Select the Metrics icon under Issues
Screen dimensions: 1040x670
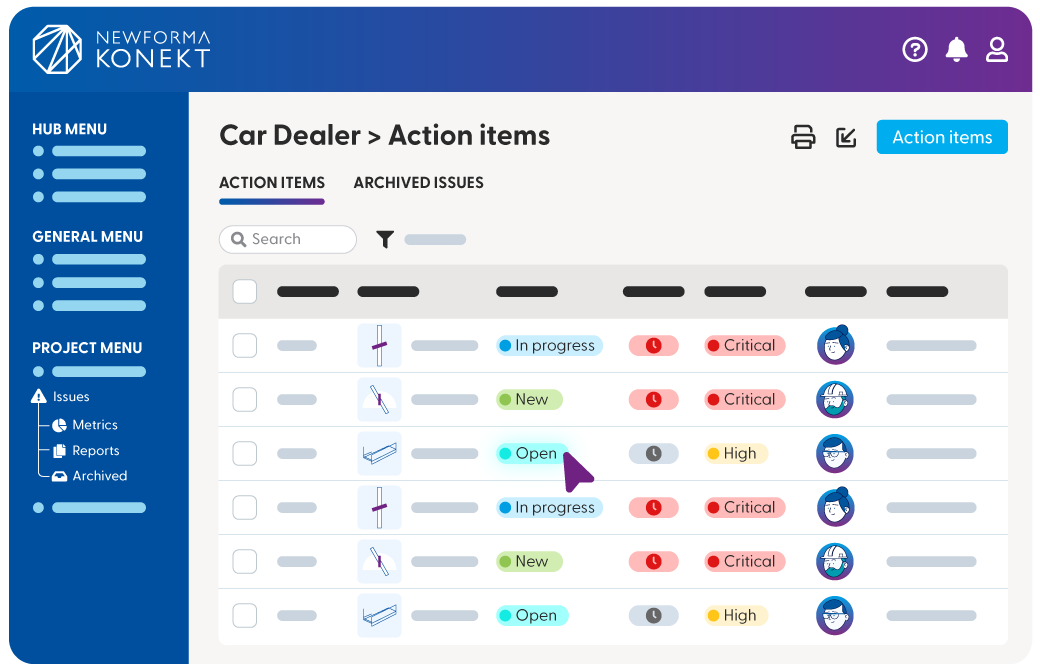[62, 424]
